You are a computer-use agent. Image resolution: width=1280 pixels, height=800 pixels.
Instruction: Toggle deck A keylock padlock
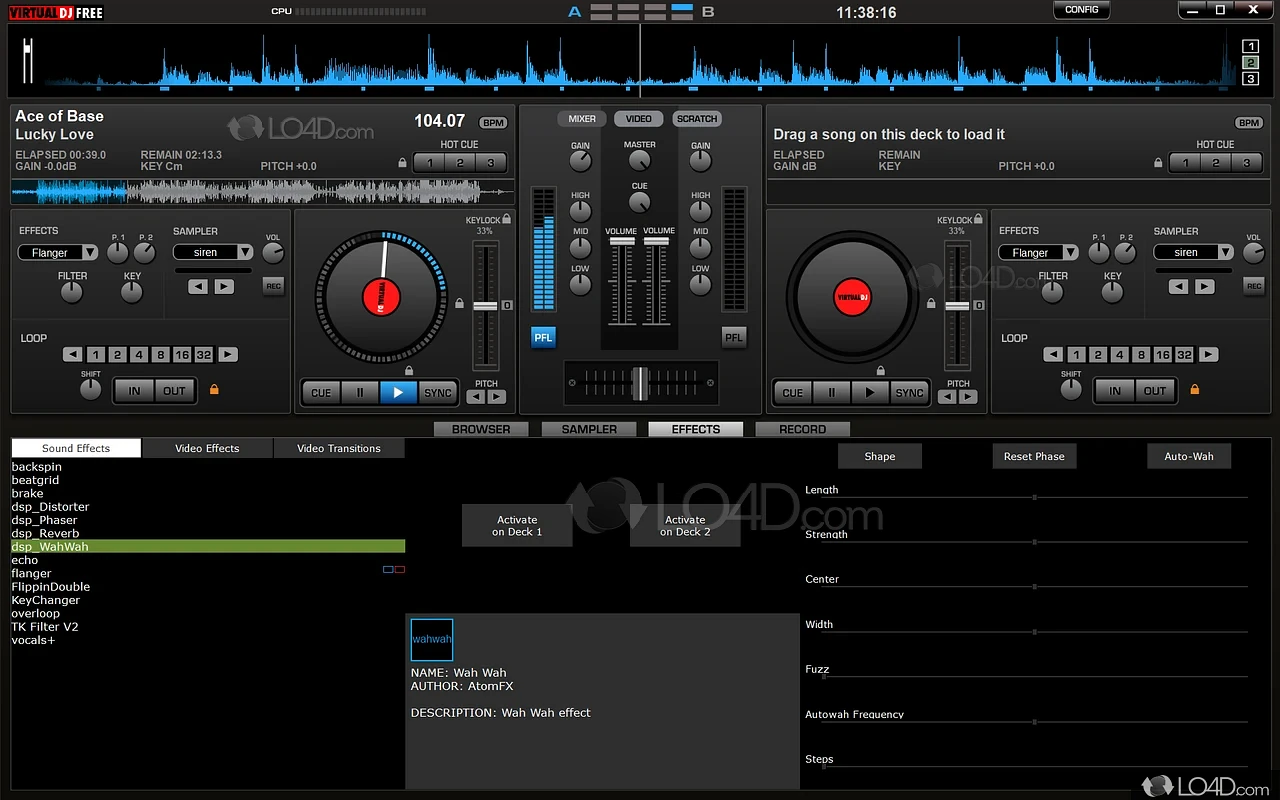pos(506,219)
